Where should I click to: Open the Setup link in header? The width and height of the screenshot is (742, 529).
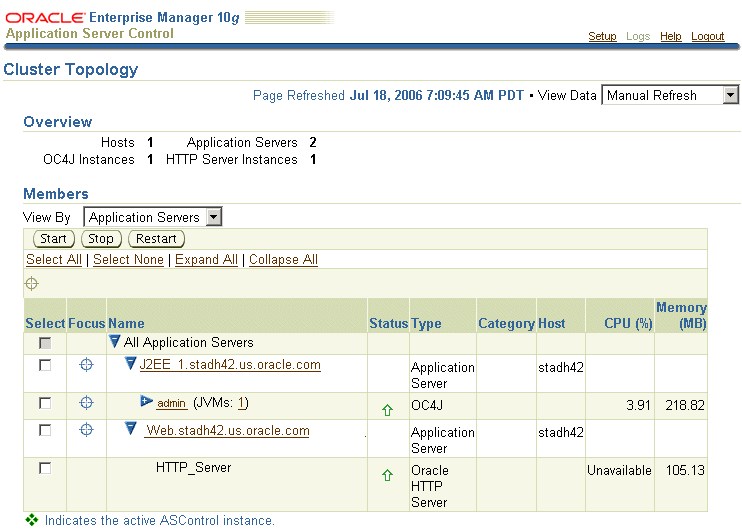pyautogui.click(x=602, y=36)
